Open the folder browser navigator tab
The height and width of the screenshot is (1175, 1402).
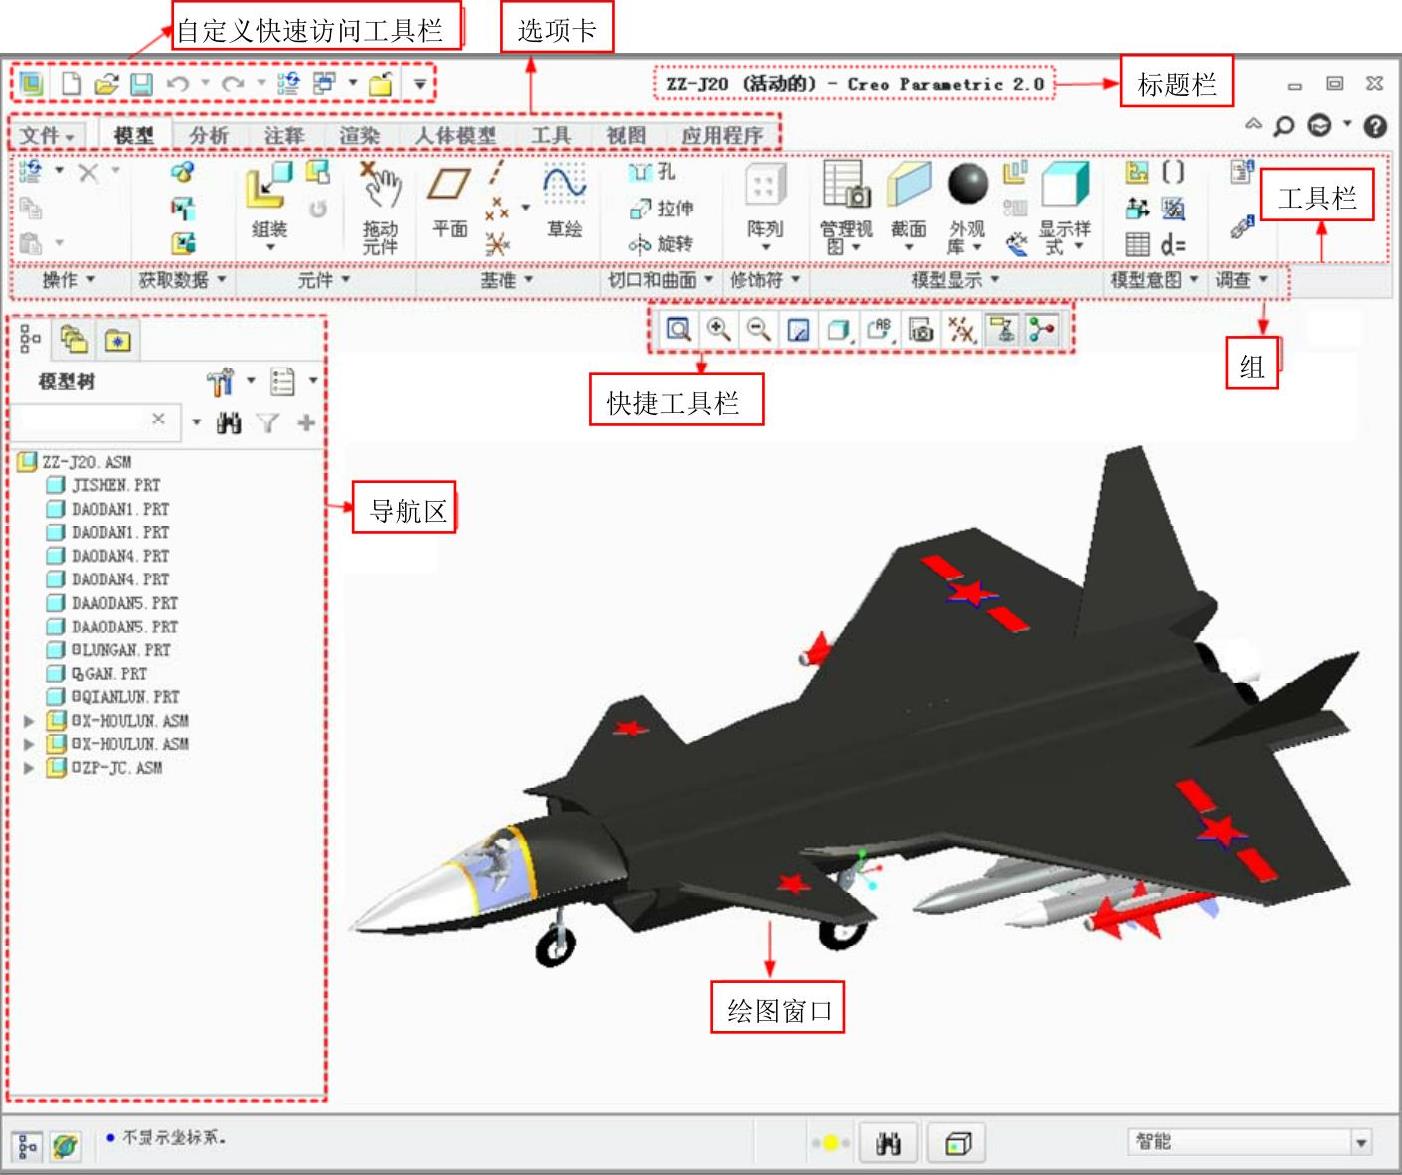click(74, 340)
